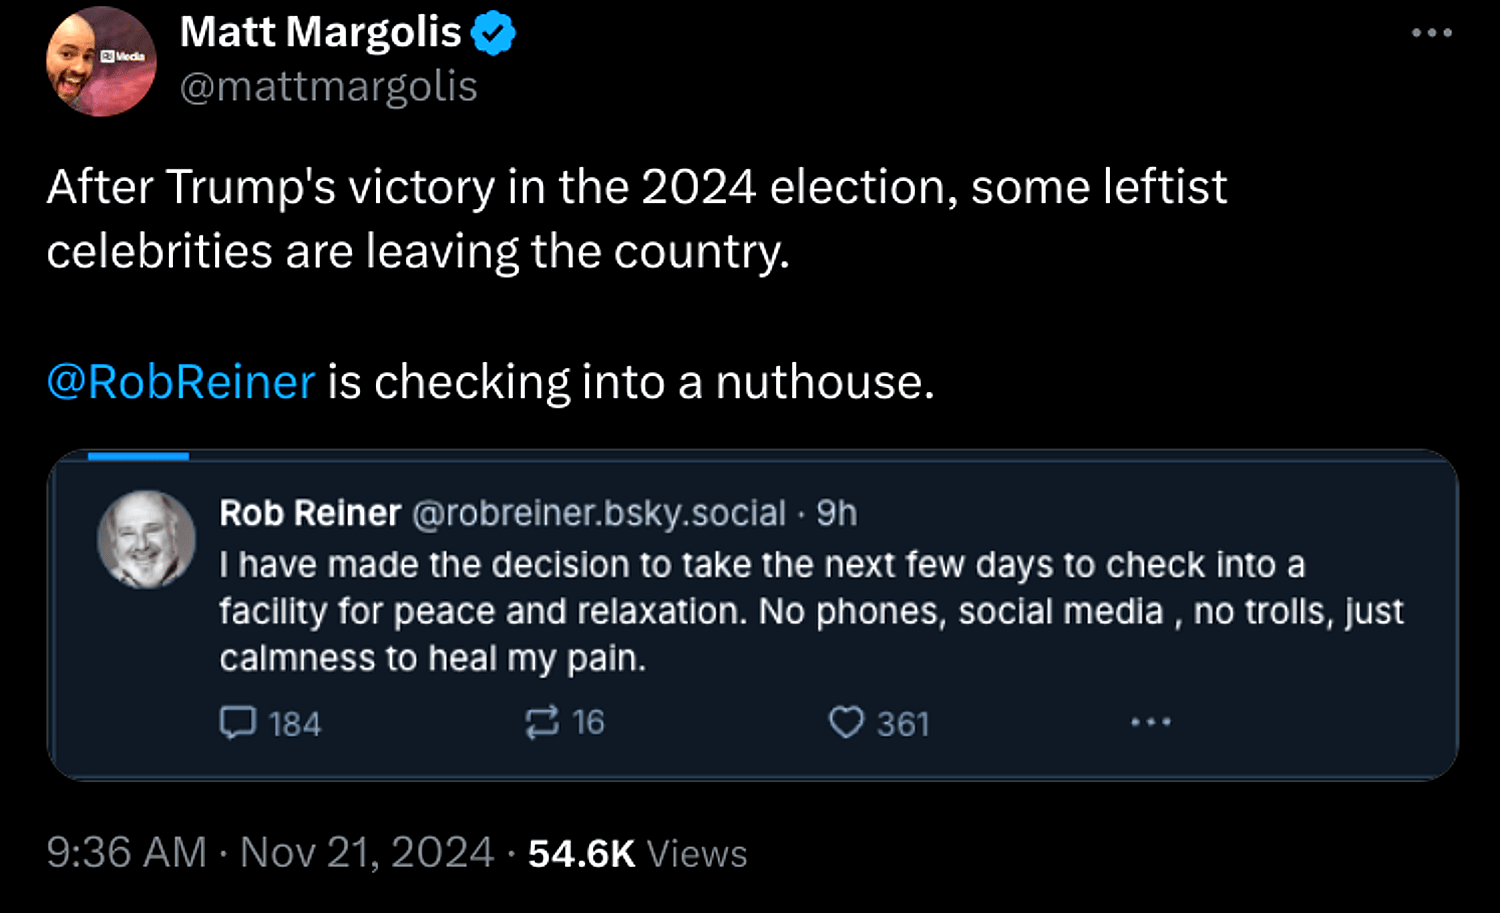Click the 9h timestamp on quoted post

point(837,513)
